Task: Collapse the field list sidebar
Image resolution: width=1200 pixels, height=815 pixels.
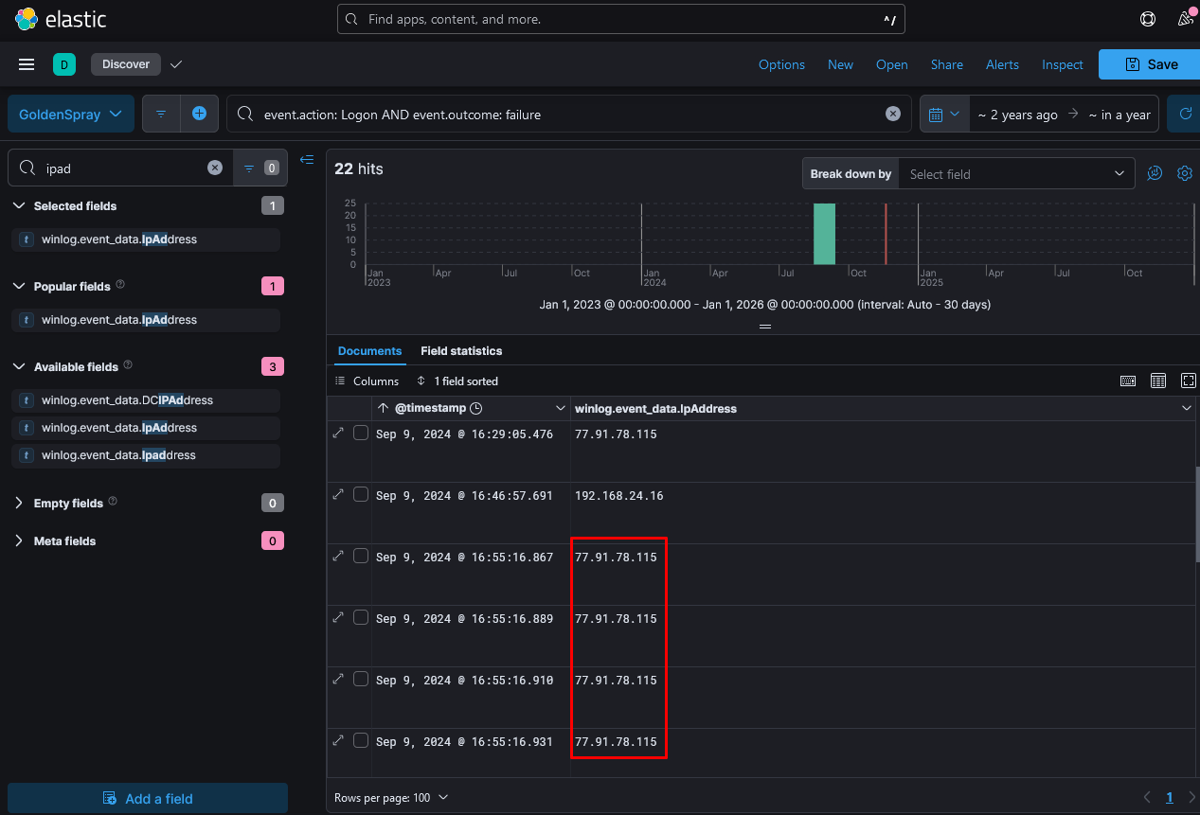Action: point(307,160)
